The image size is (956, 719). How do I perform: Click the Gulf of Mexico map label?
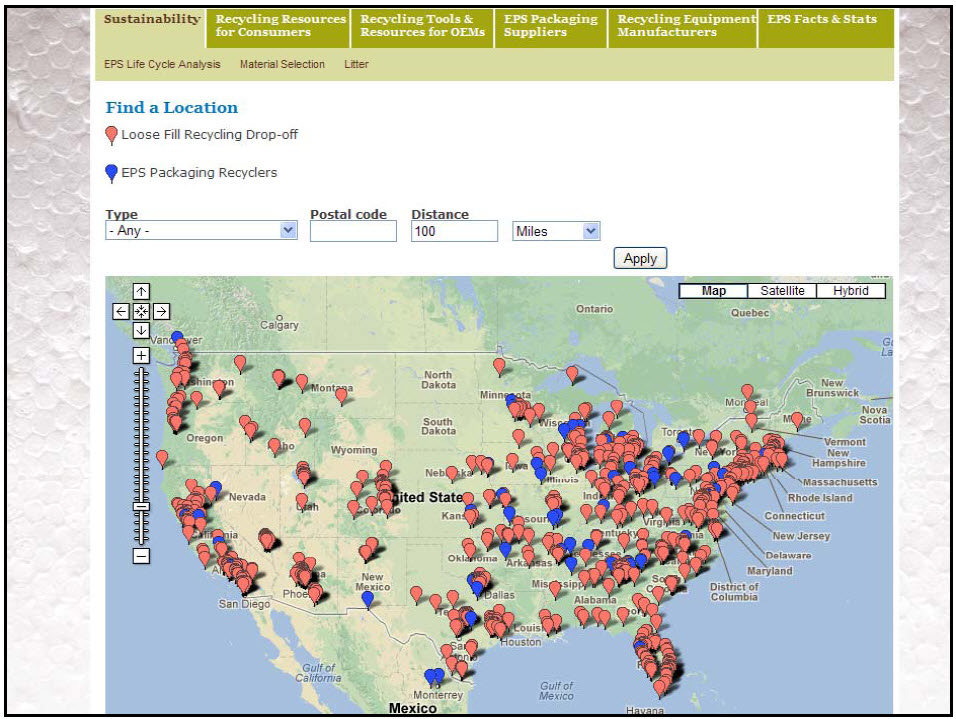(556, 691)
